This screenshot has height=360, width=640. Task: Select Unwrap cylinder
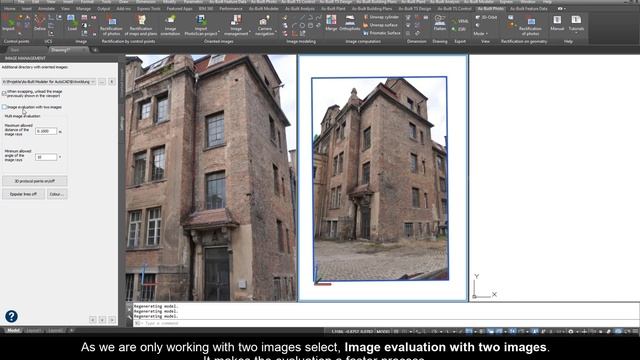point(381,17)
